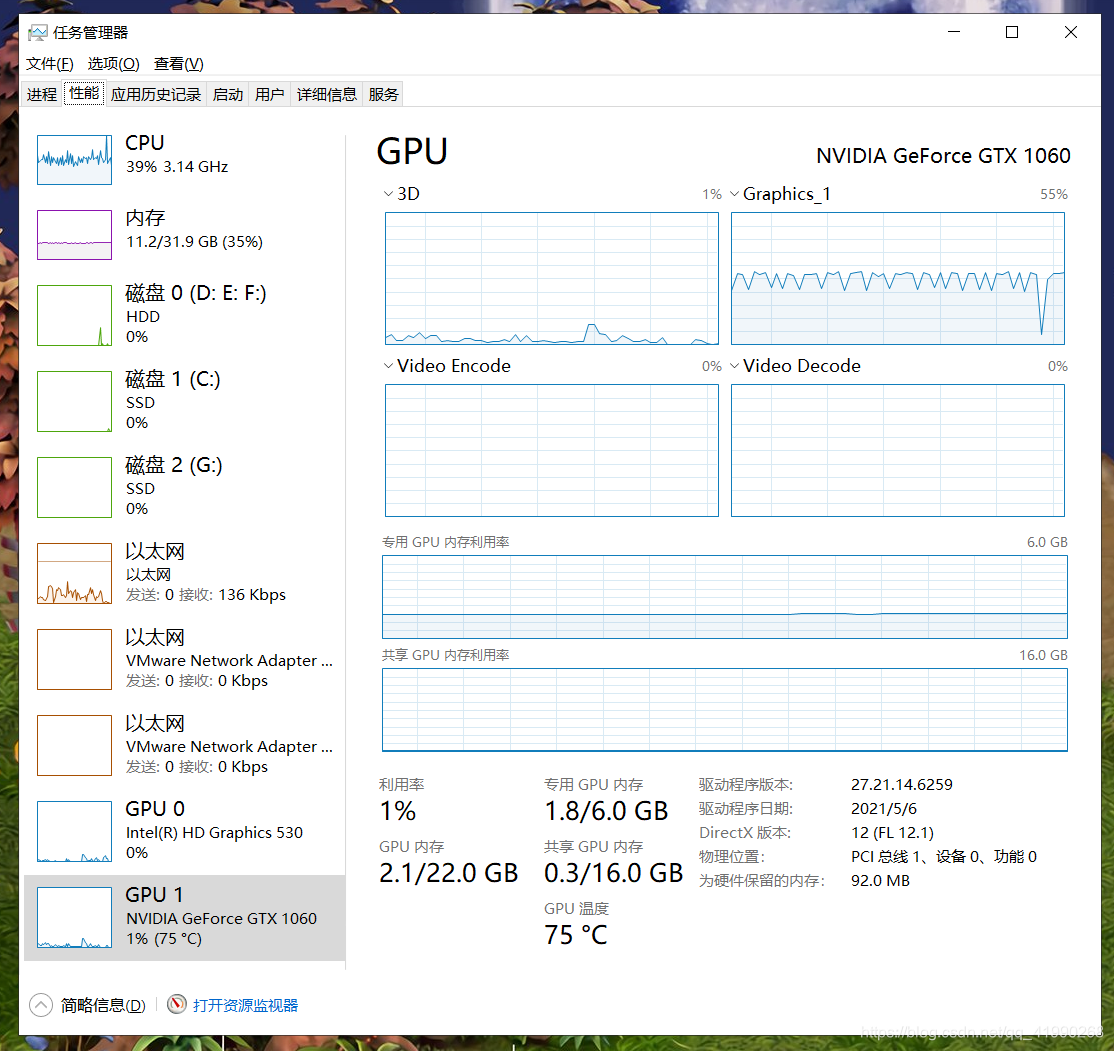Switch to the 性能 tab
1114x1051 pixels.
pyautogui.click(x=84, y=93)
